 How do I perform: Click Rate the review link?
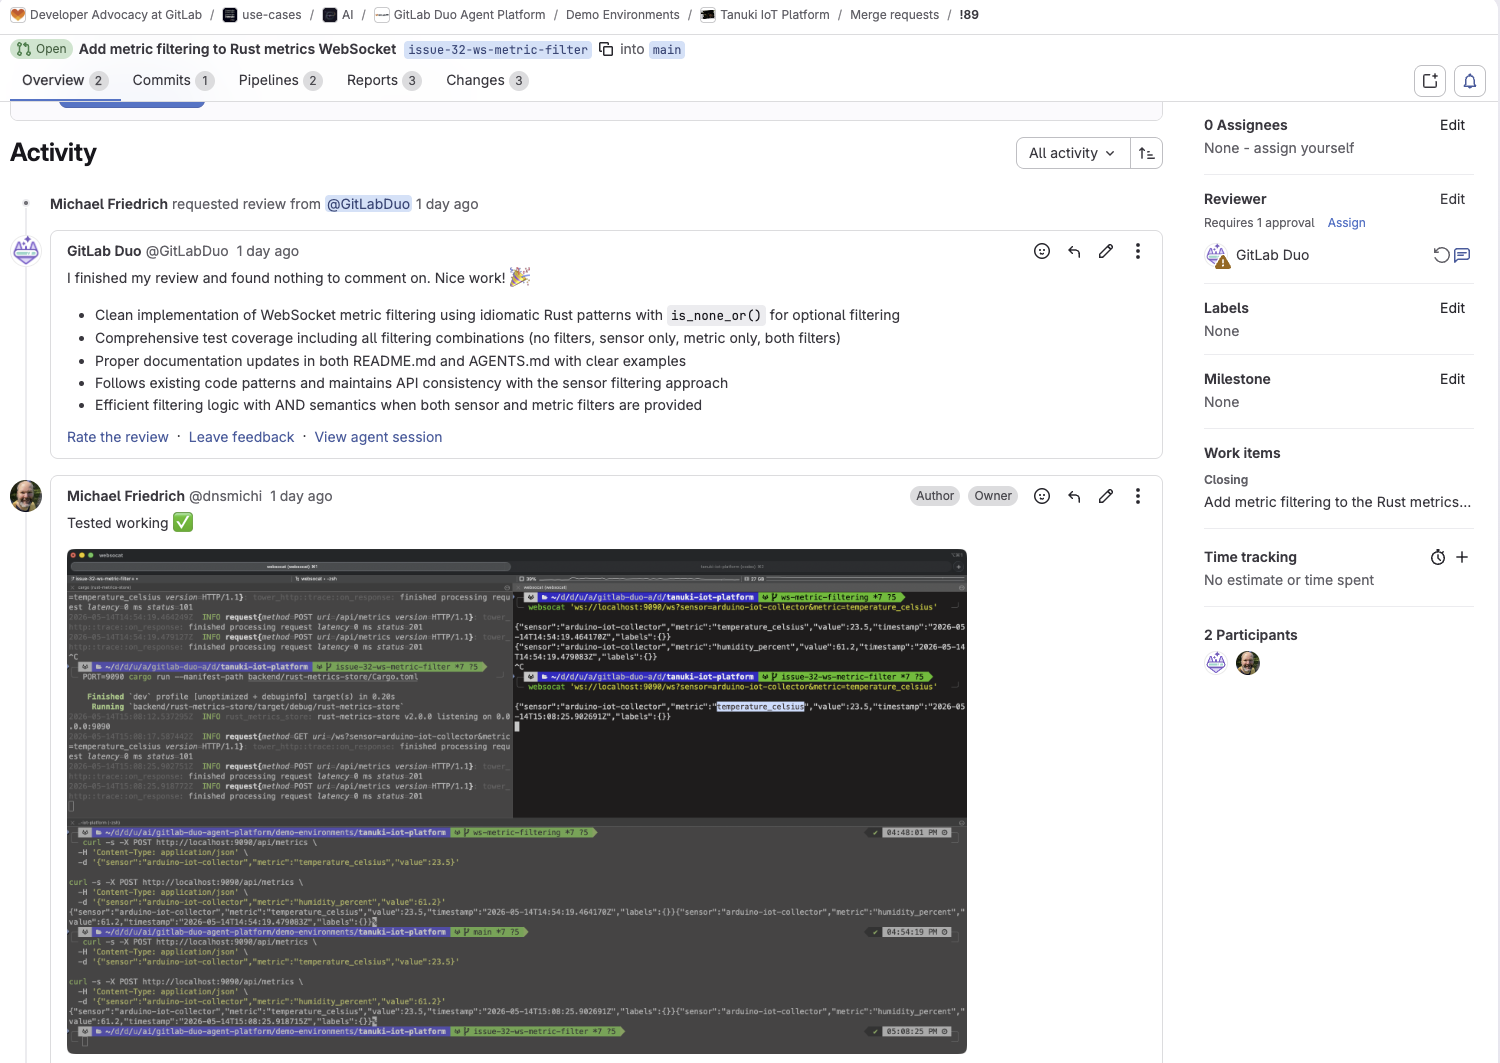(x=118, y=437)
